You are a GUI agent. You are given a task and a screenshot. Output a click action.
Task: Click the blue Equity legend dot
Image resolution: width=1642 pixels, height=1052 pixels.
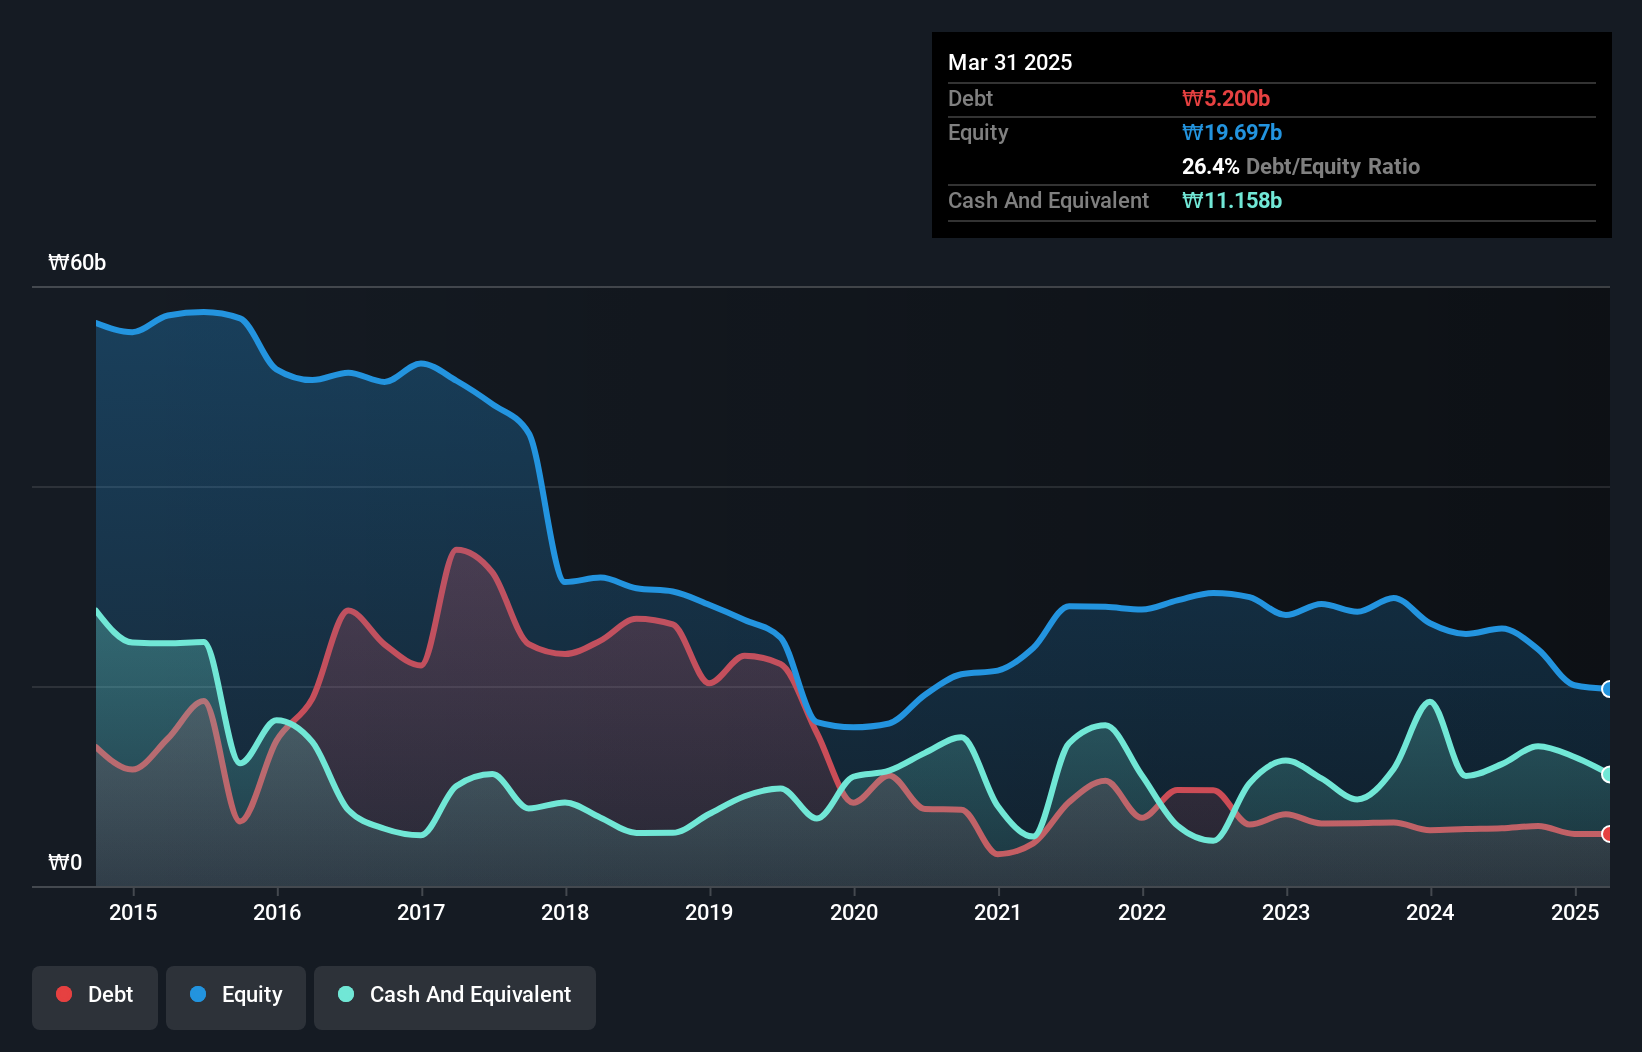[x=196, y=995]
